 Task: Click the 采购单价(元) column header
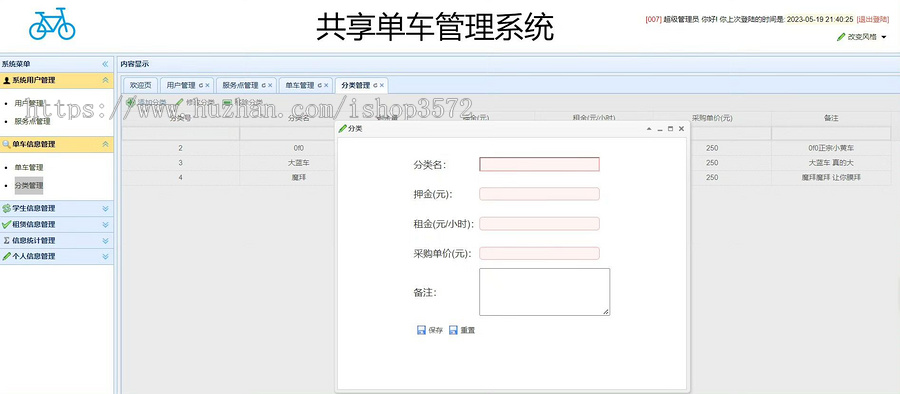coord(712,118)
